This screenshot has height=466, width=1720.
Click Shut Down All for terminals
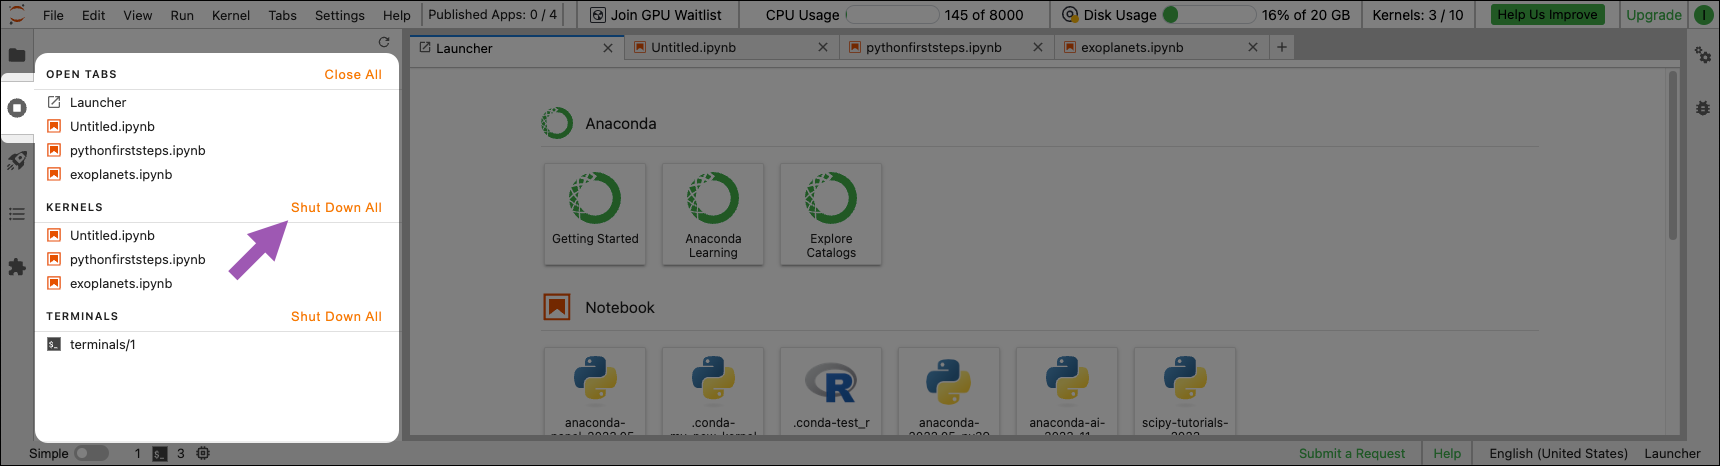[x=336, y=316]
